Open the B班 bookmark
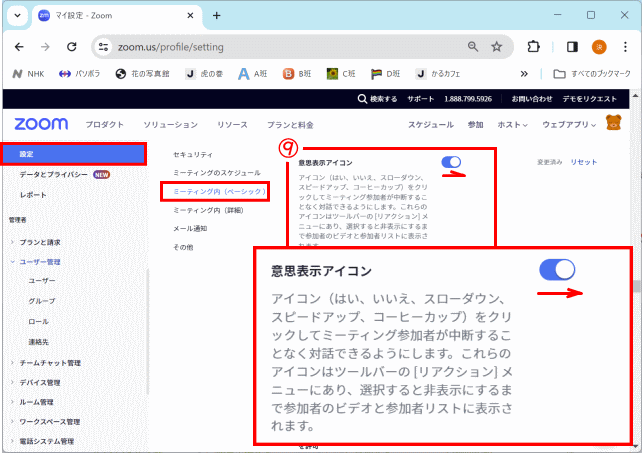This screenshot has height=453, width=642. [297, 74]
